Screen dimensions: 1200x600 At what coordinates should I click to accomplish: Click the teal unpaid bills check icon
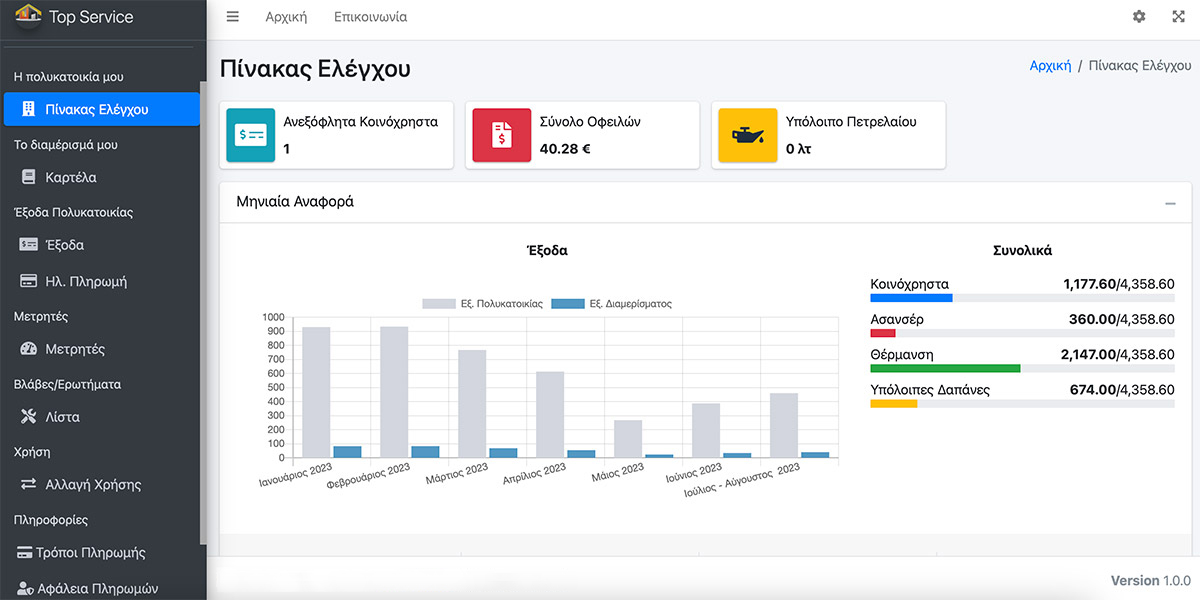(251, 135)
